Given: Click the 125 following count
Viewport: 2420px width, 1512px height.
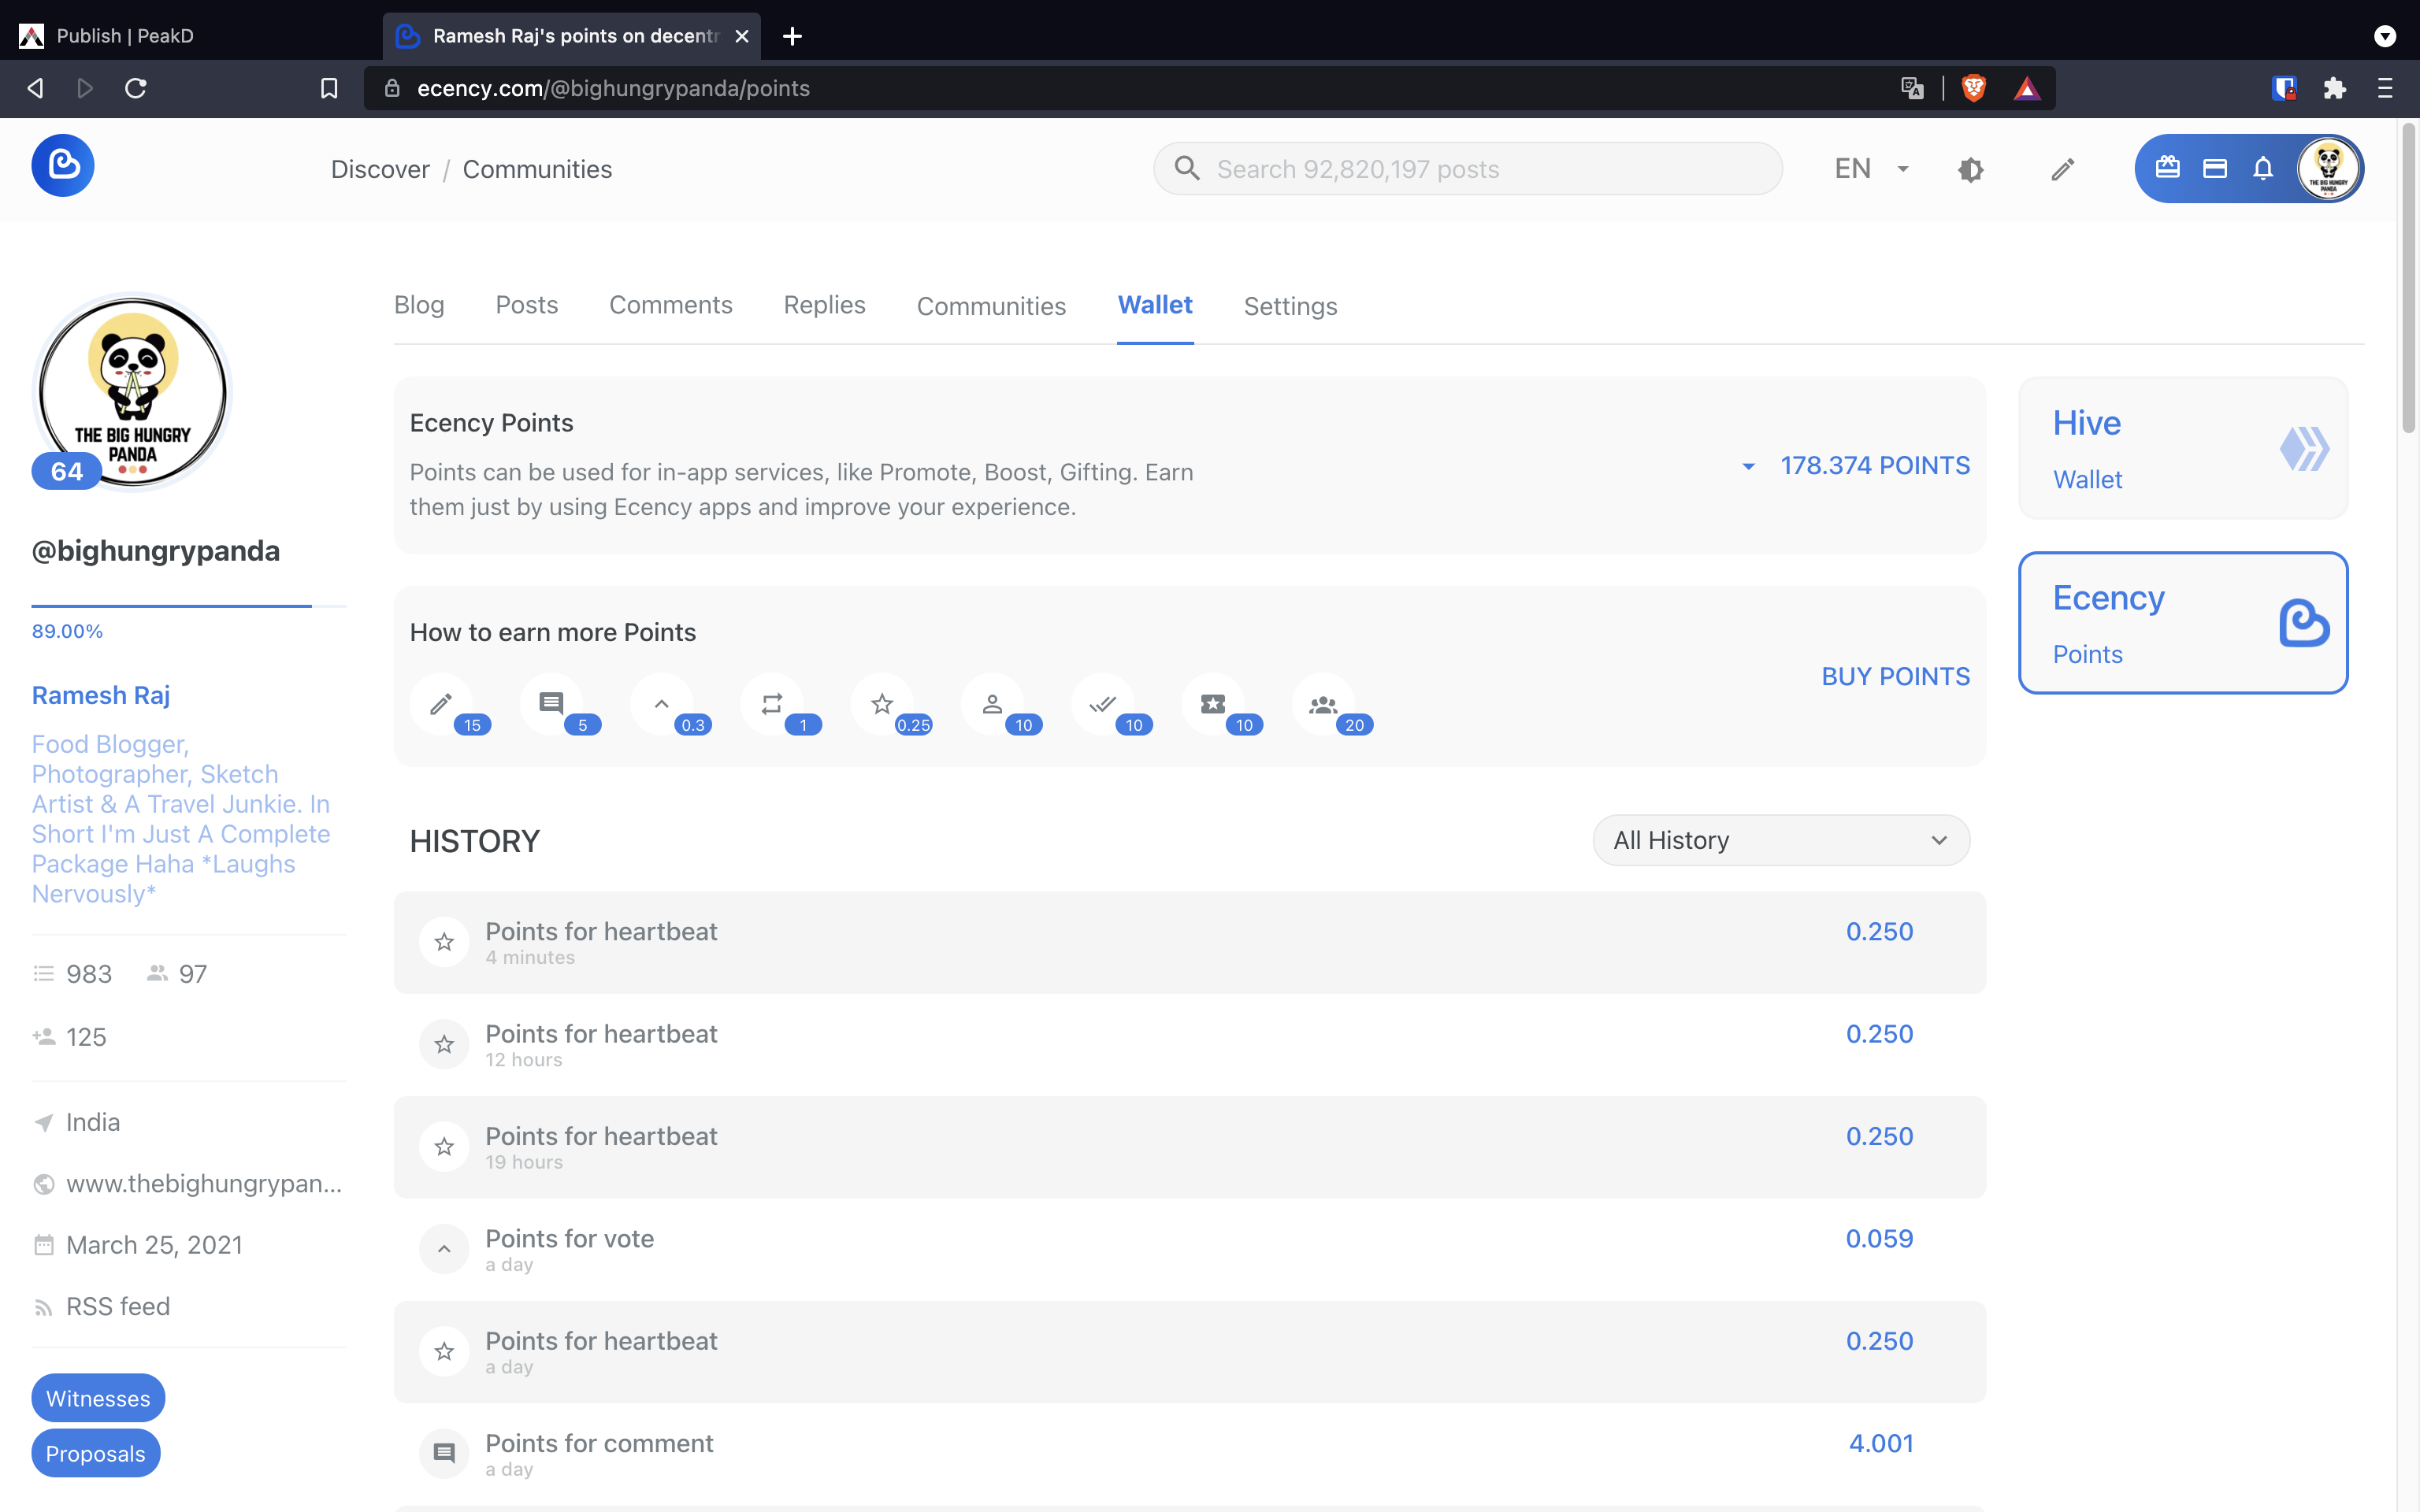Looking at the screenshot, I should 70,1037.
